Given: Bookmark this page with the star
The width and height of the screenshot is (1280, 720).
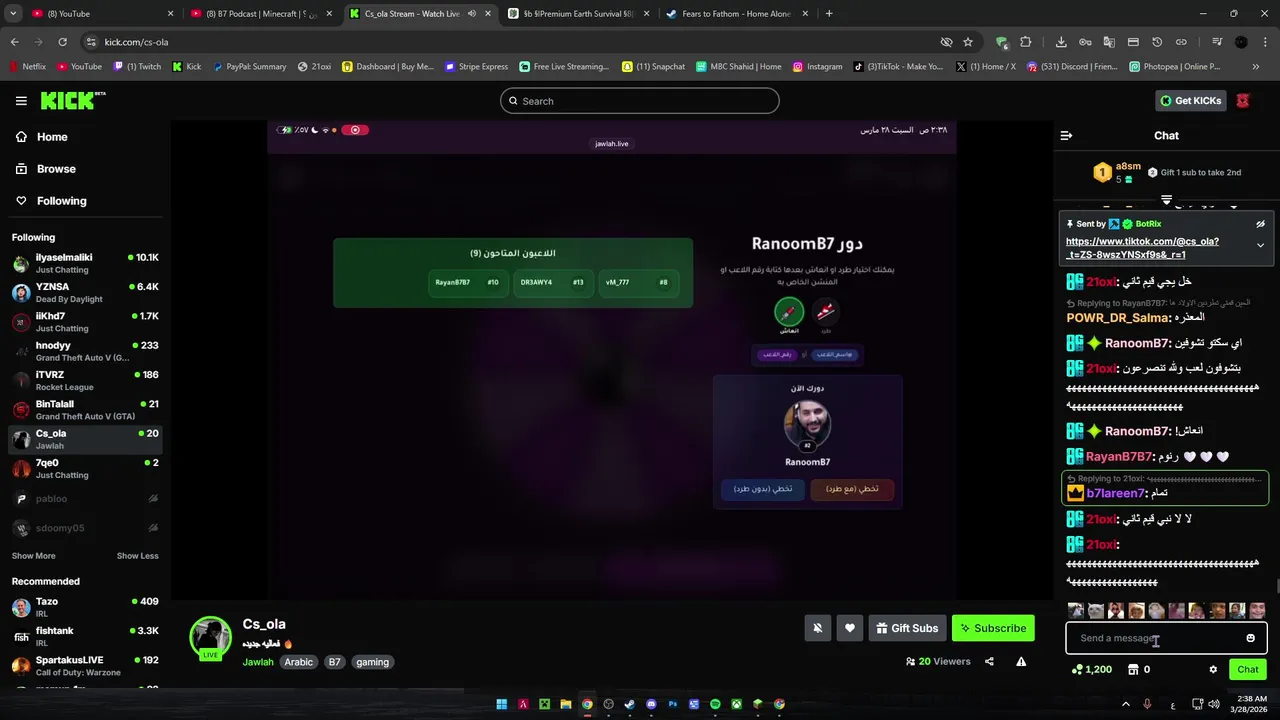Looking at the screenshot, I should coord(968,42).
